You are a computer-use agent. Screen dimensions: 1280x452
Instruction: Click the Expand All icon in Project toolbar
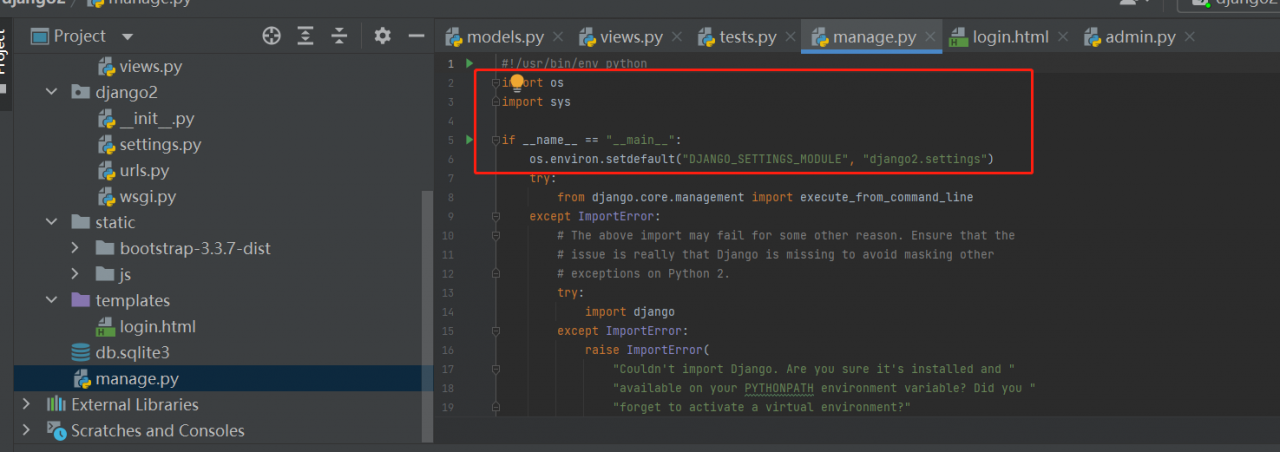click(305, 36)
